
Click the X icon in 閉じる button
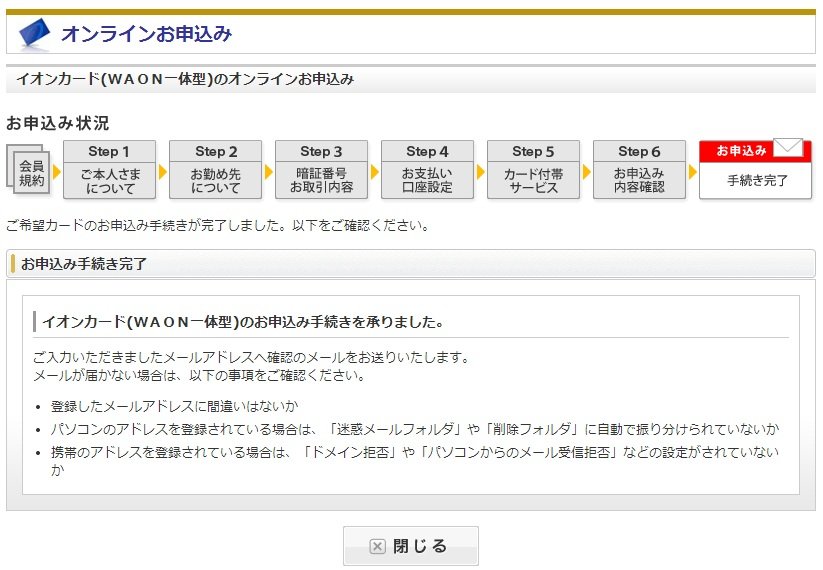point(377,546)
